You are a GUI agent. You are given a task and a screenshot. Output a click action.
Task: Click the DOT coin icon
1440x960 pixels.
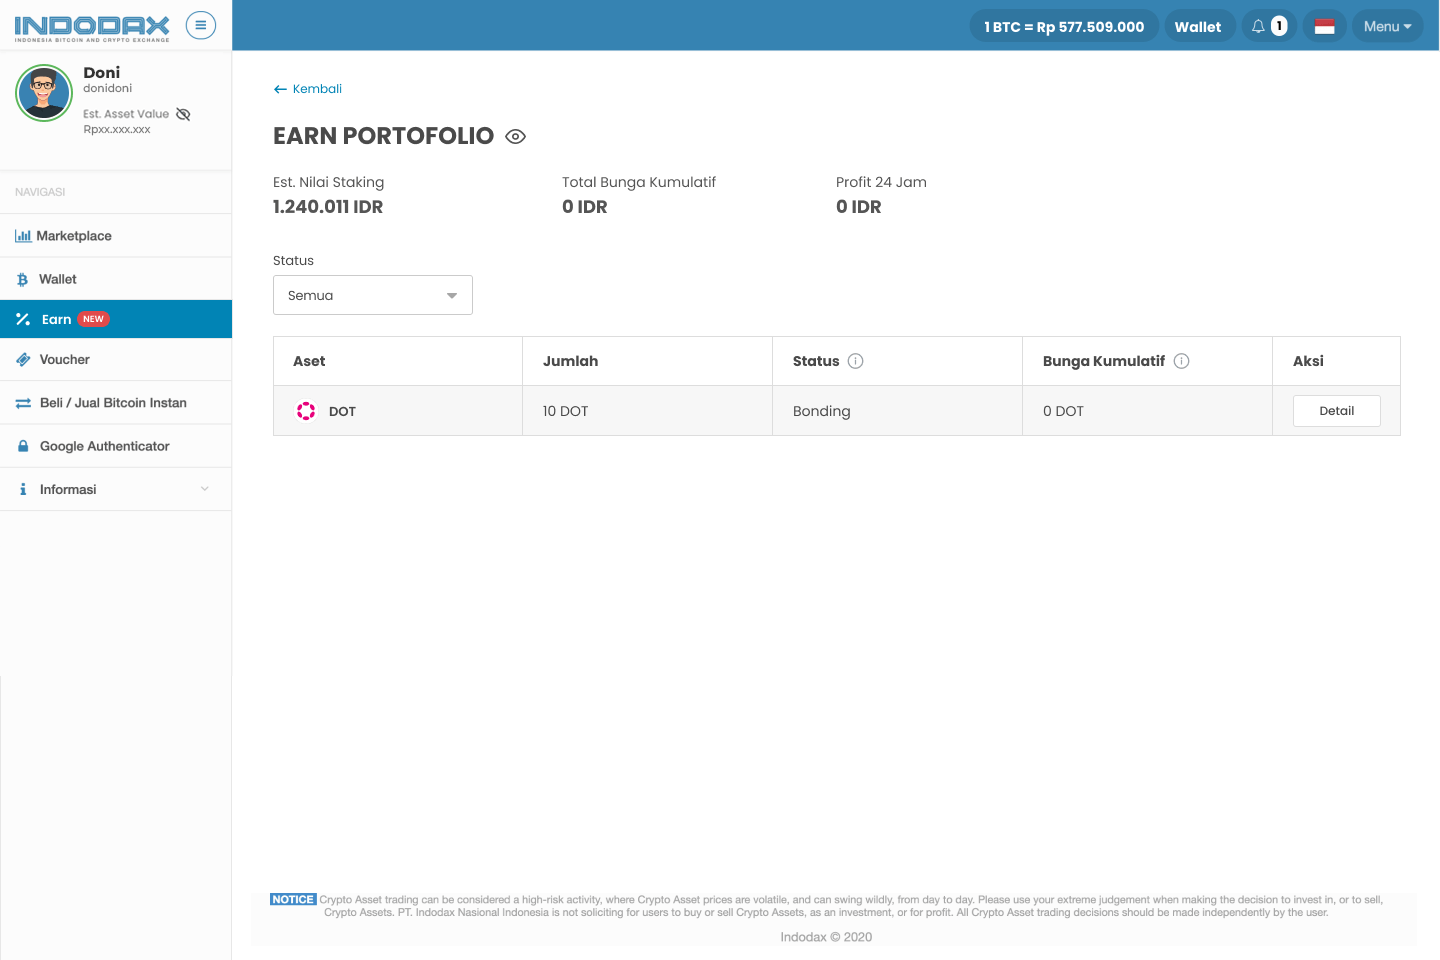click(x=306, y=411)
